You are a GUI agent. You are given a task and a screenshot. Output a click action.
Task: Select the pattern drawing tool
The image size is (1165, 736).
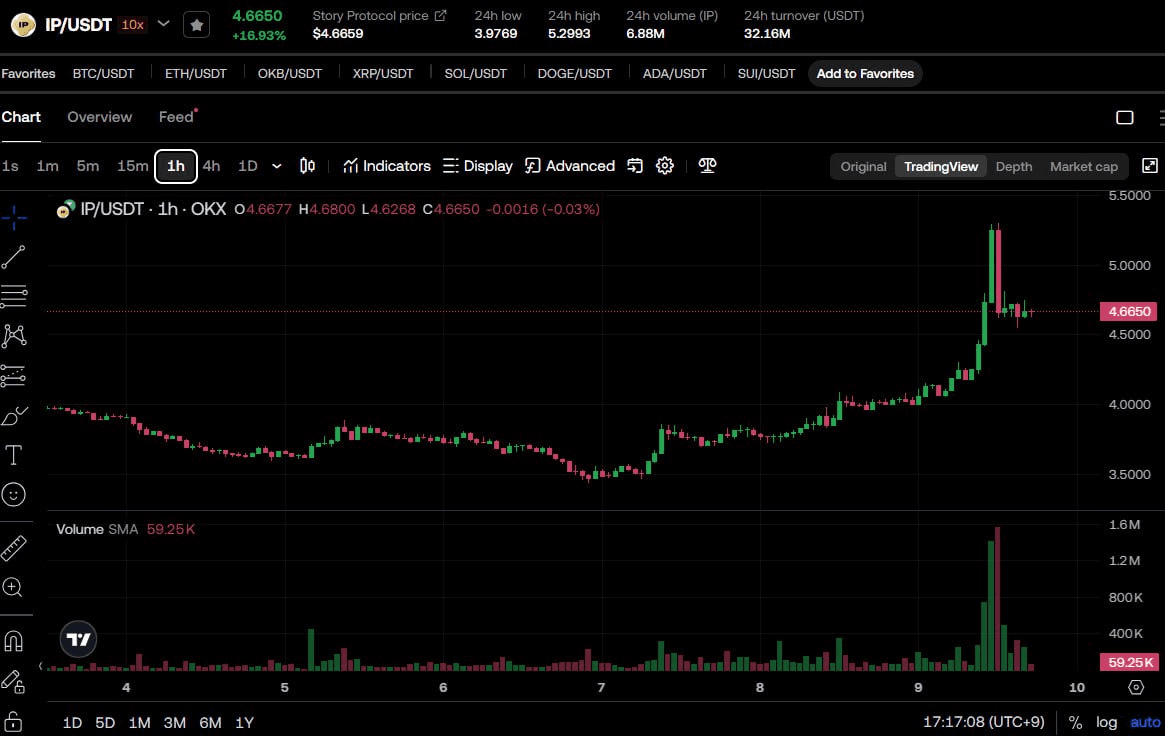(14, 336)
